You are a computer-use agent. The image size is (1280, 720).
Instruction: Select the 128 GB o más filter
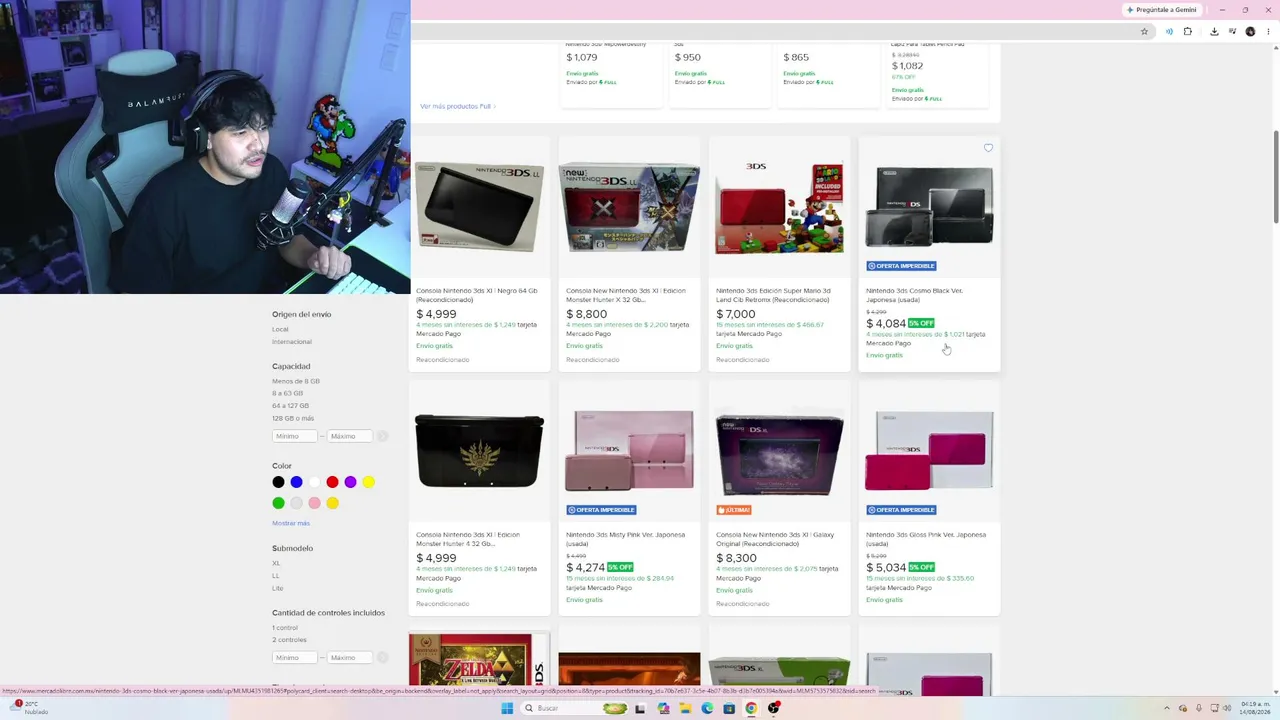coord(293,418)
